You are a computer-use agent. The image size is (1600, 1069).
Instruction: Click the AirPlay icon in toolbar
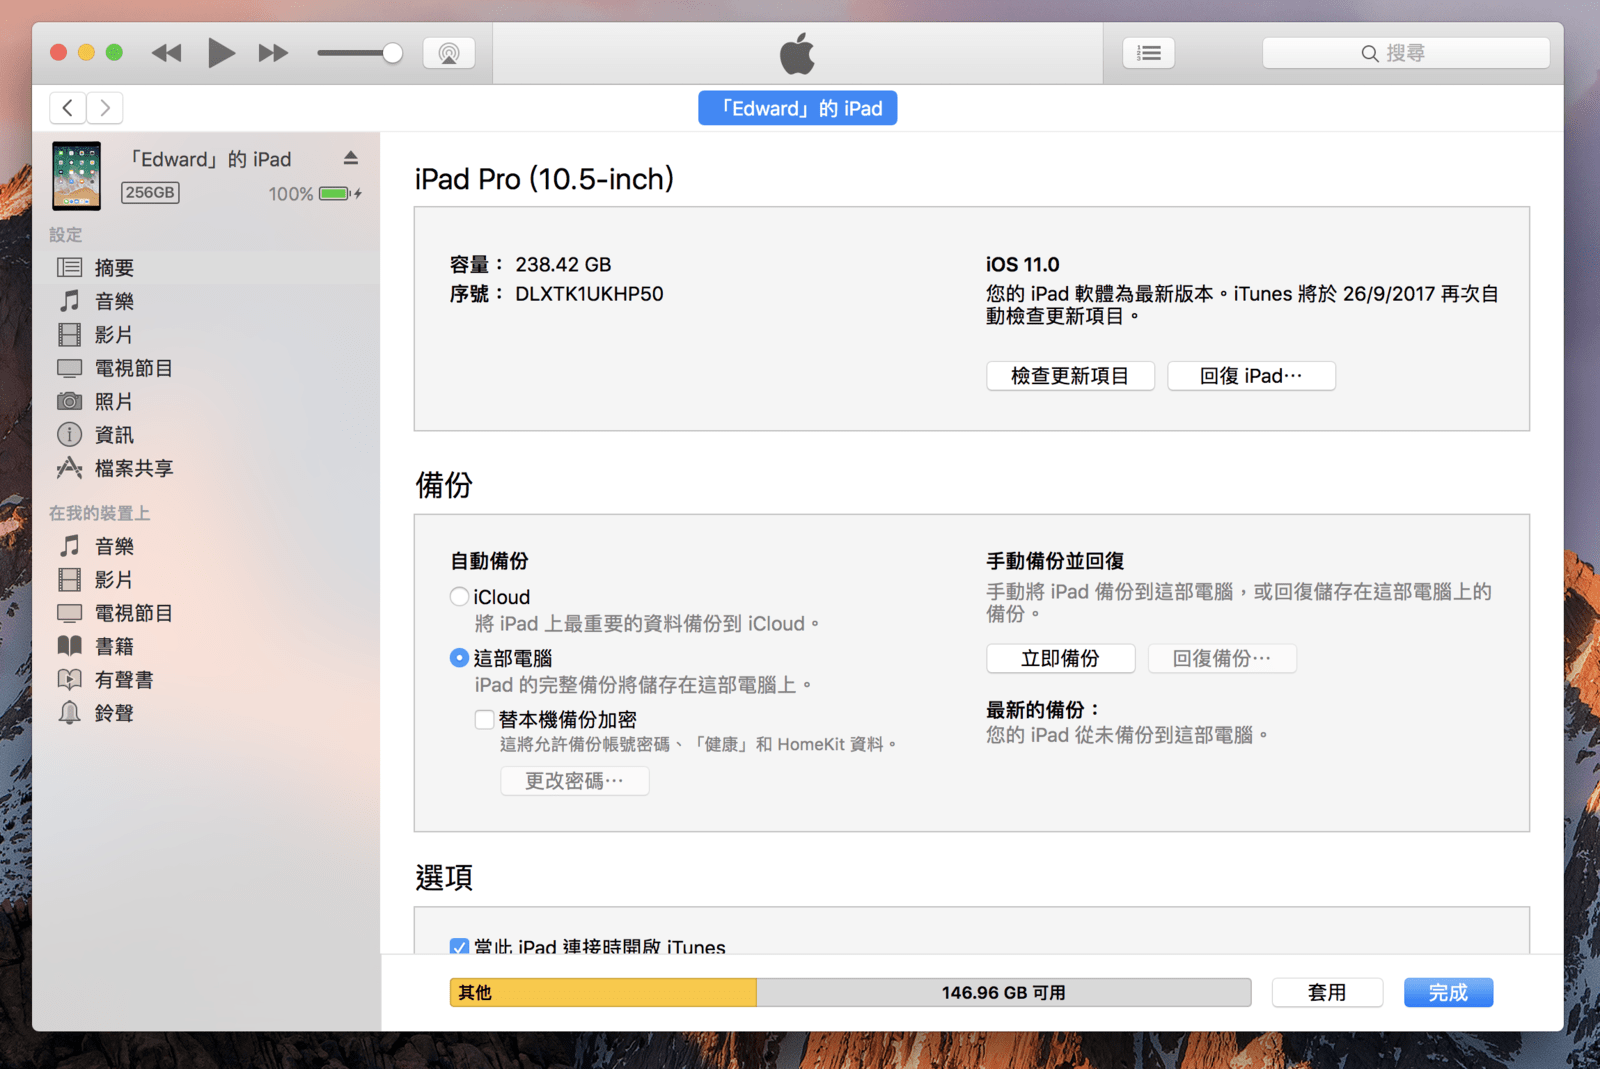point(449,53)
